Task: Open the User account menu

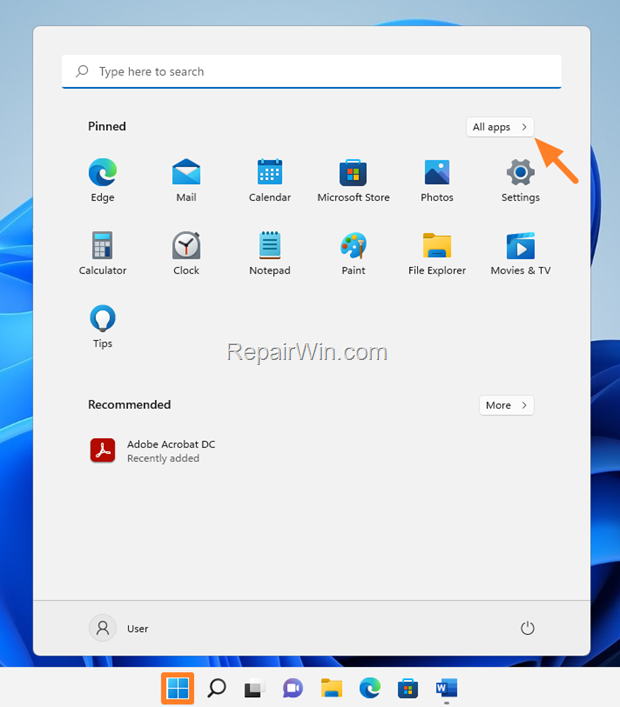Action: 119,628
